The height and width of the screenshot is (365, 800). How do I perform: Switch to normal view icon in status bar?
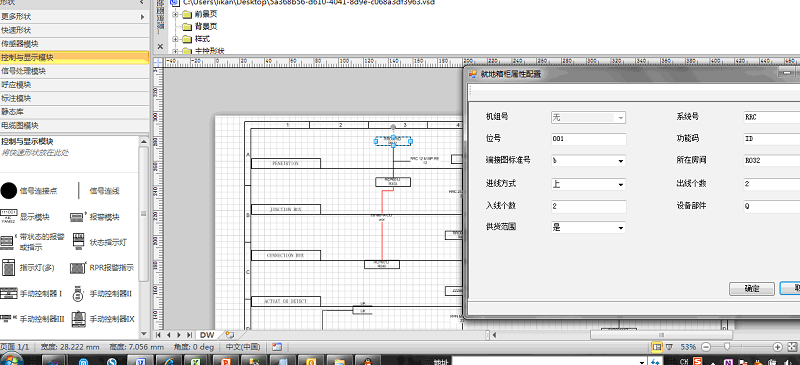pos(657,347)
